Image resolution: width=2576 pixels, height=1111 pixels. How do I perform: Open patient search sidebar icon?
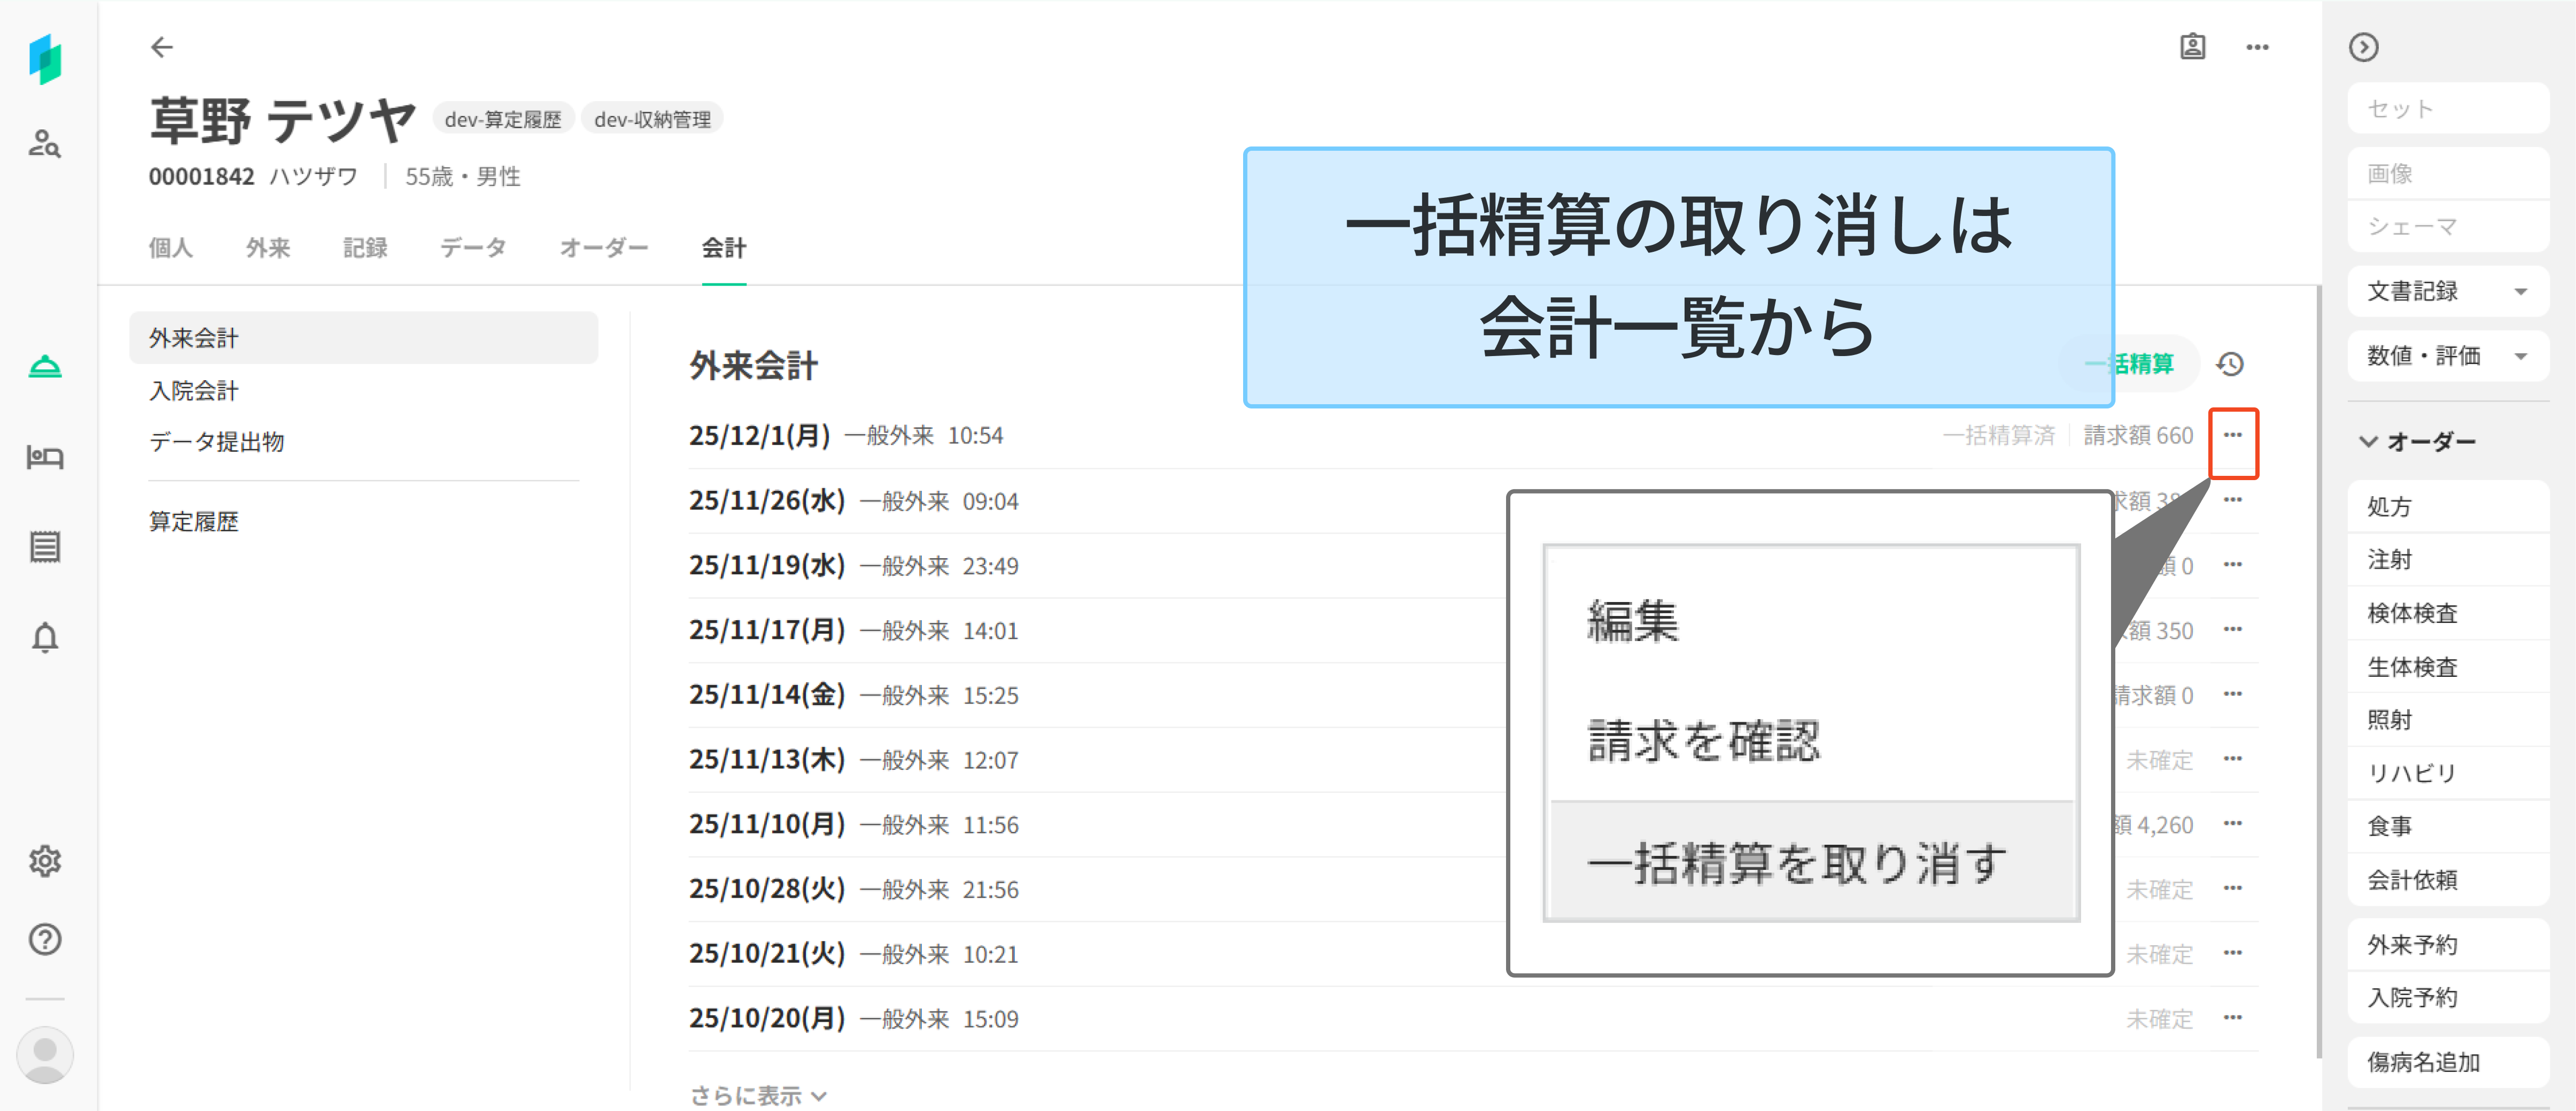(44, 144)
